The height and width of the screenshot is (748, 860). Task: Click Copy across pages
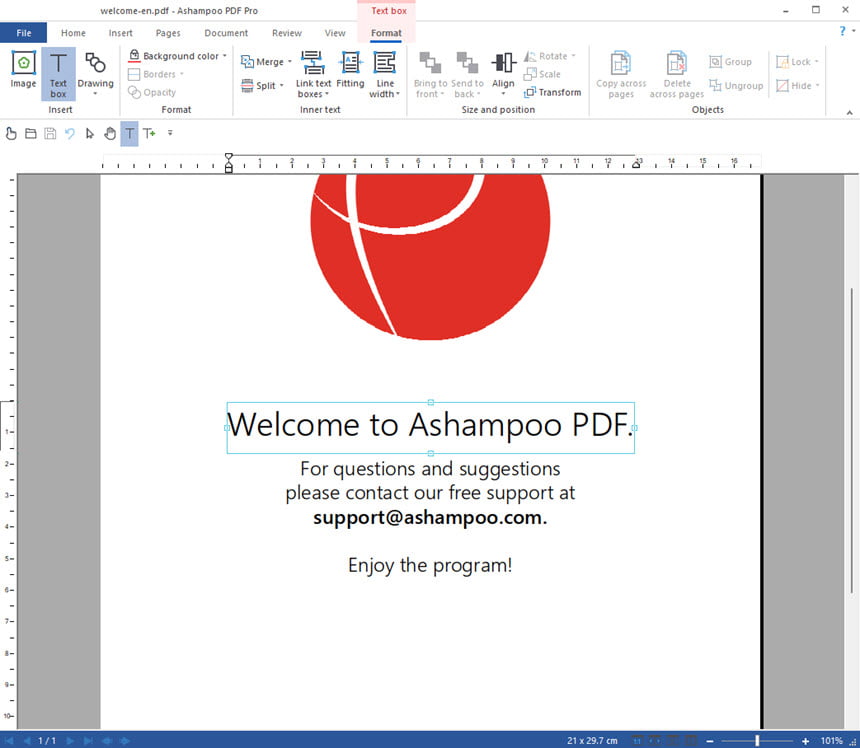coord(621,75)
